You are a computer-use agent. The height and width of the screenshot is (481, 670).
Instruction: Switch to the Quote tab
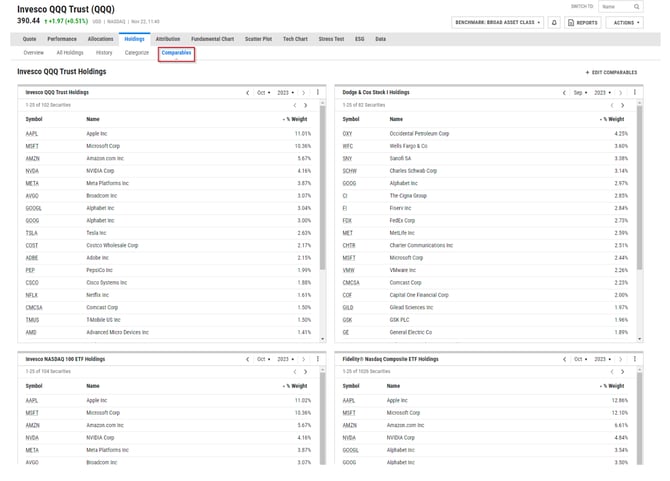point(29,39)
